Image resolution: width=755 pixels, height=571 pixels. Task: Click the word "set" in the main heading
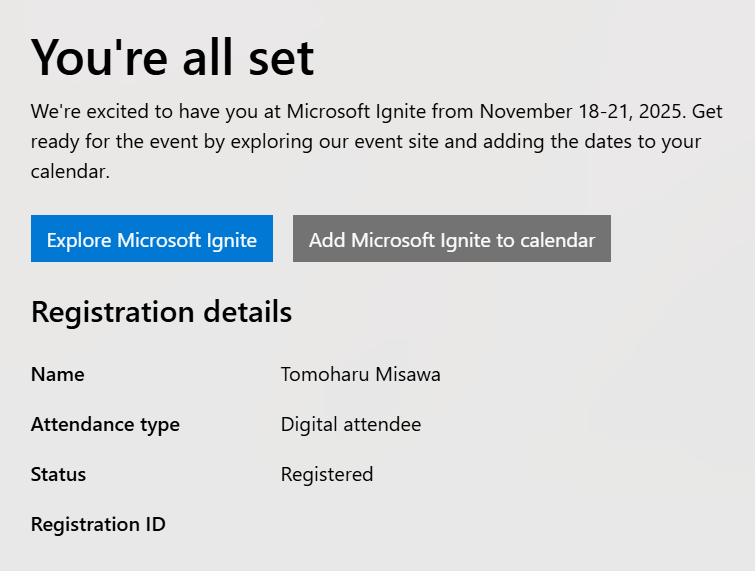pos(282,59)
